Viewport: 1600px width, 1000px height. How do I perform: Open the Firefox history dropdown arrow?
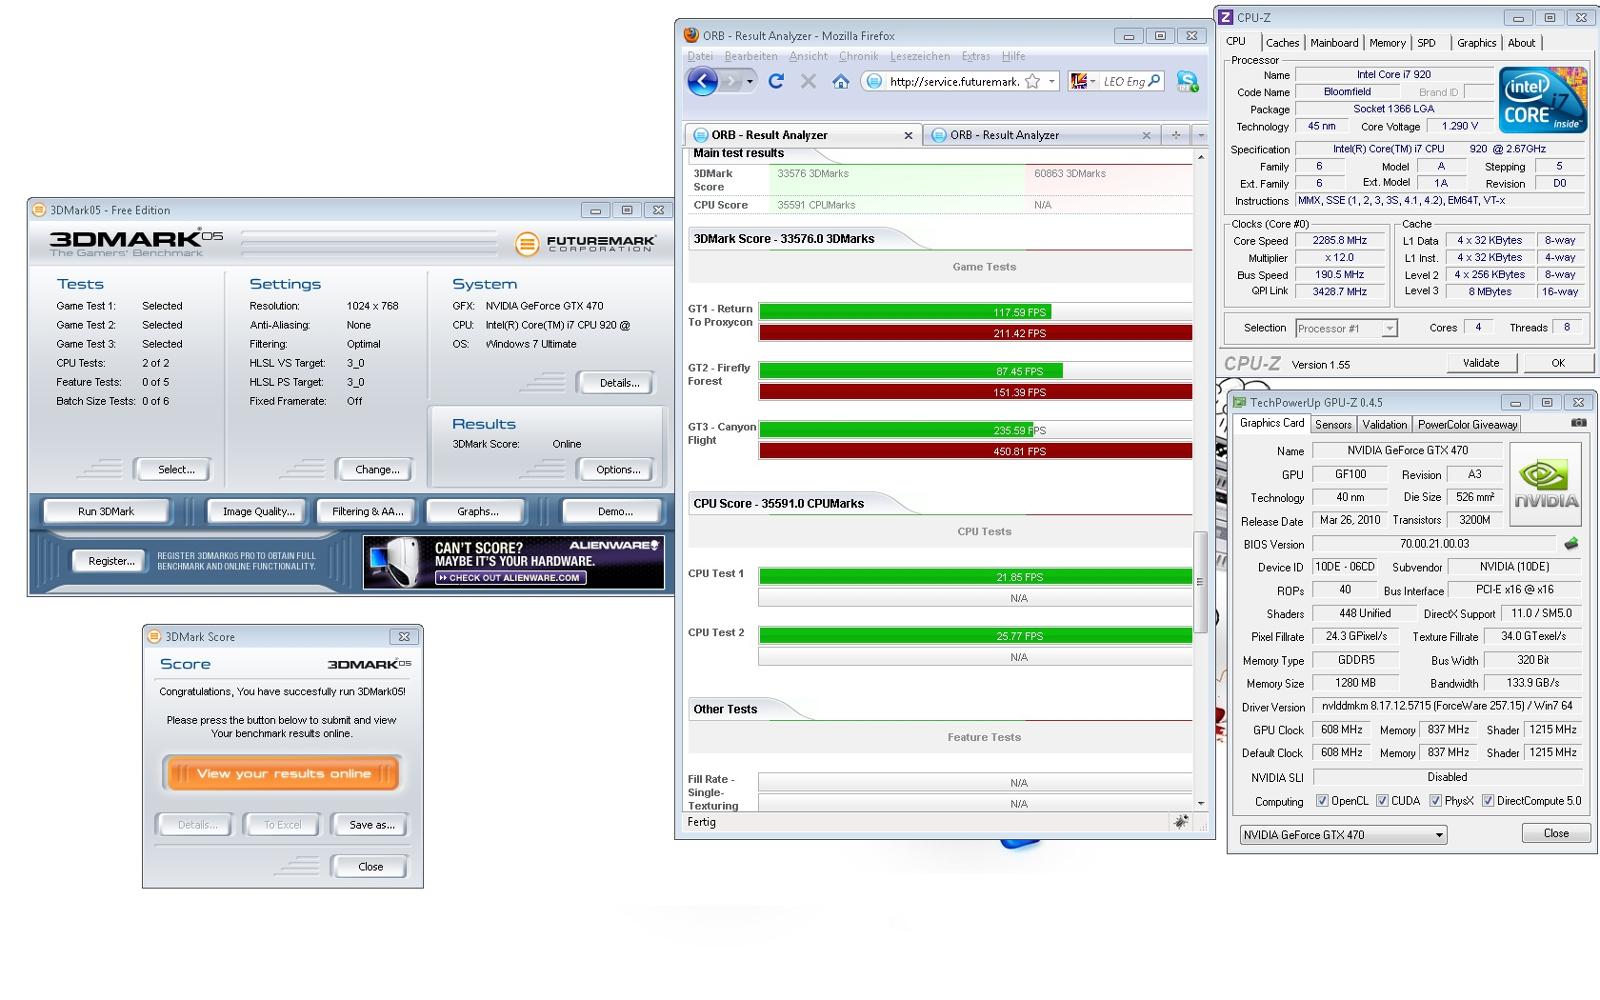[x=750, y=81]
